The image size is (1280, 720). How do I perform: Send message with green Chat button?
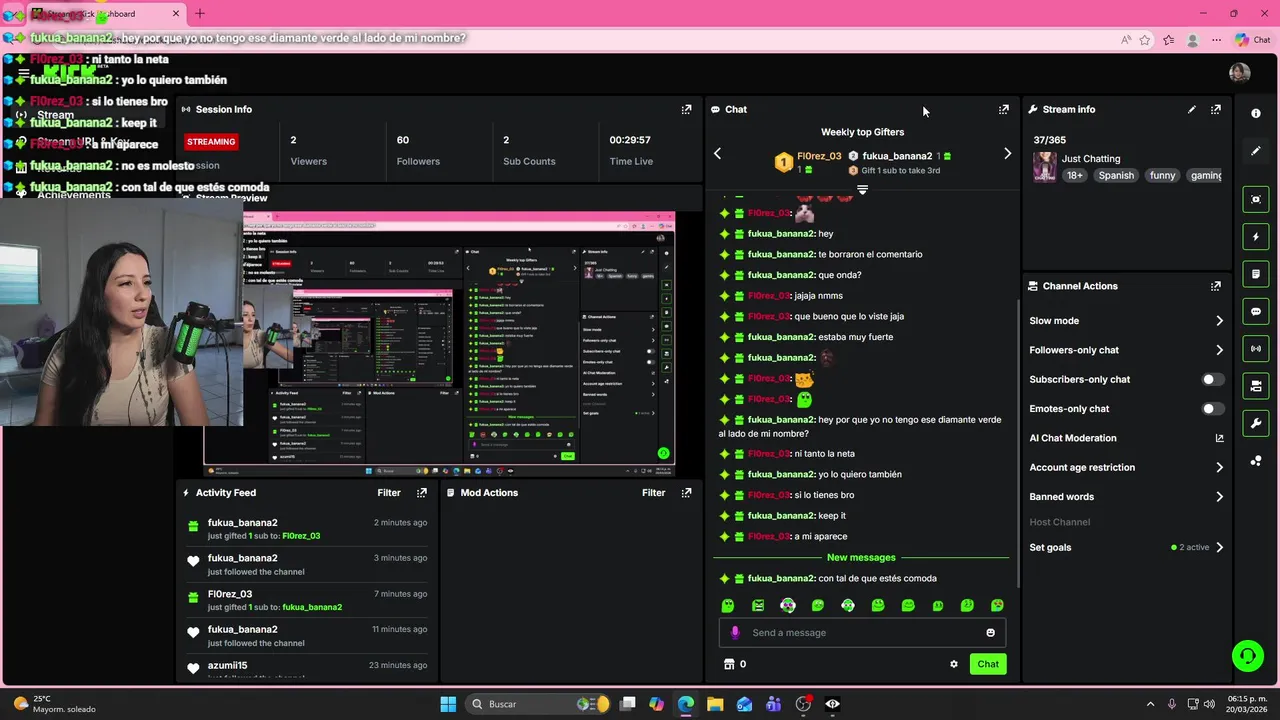[x=988, y=664]
